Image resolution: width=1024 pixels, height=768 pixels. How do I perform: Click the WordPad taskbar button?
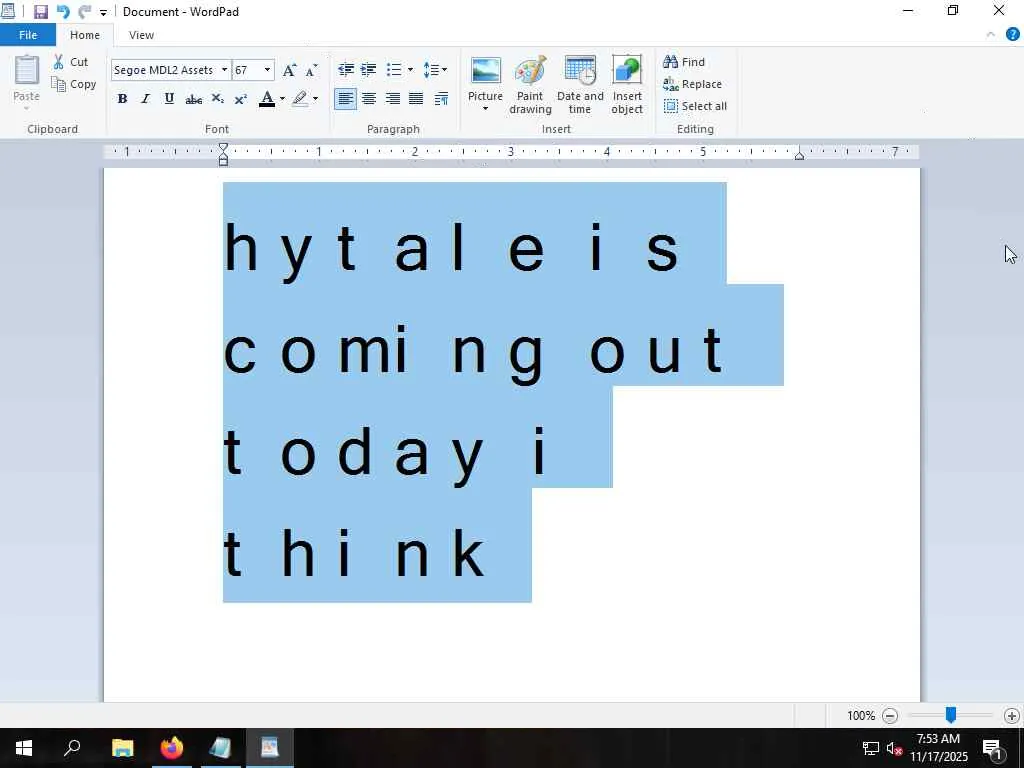tap(270, 748)
